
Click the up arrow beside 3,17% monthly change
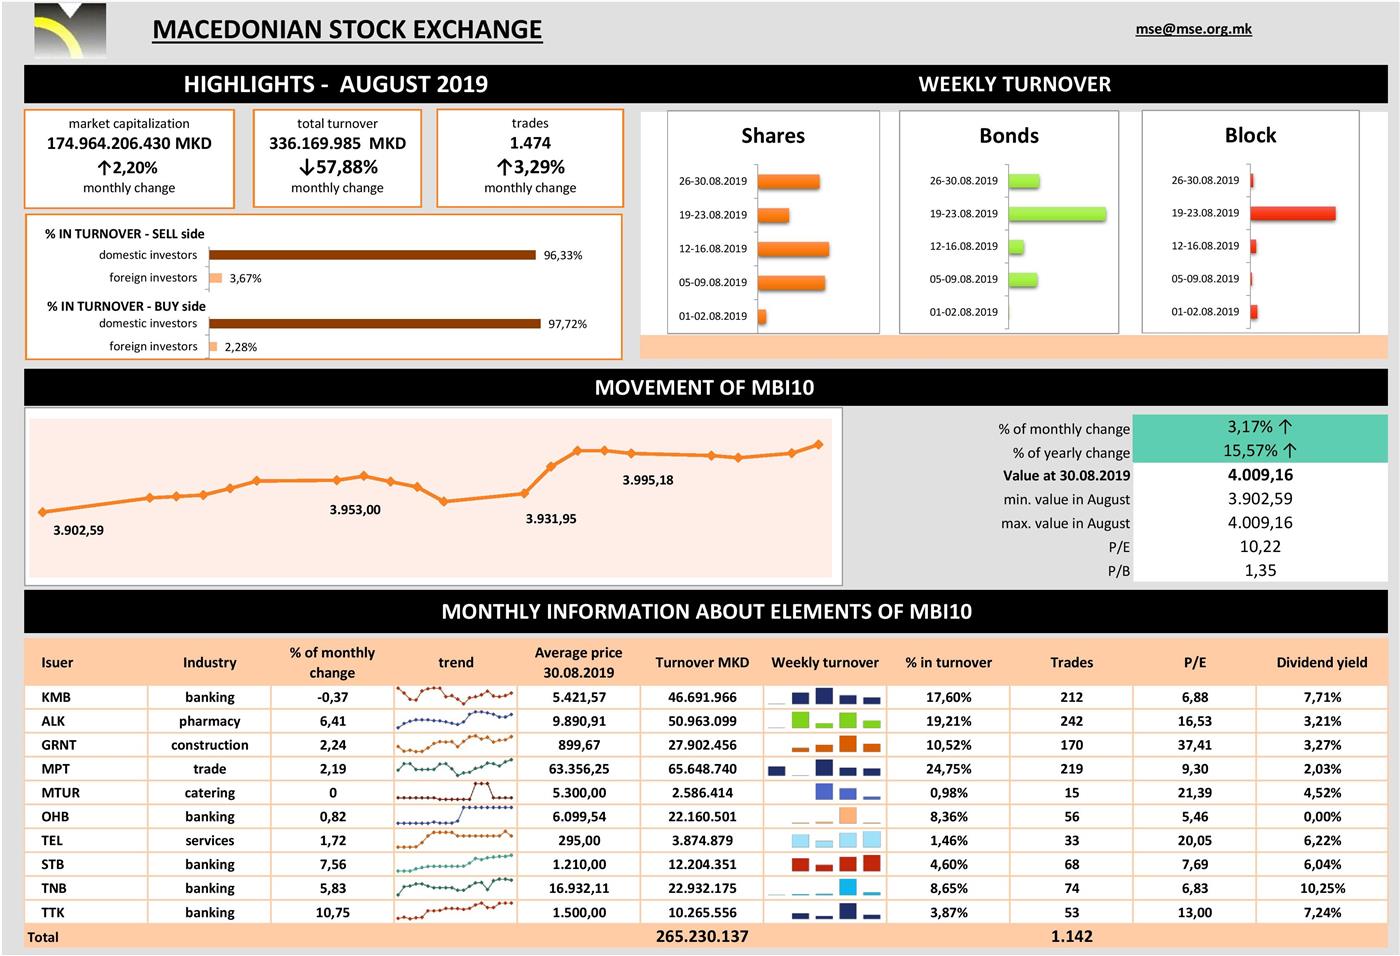tap(1285, 427)
